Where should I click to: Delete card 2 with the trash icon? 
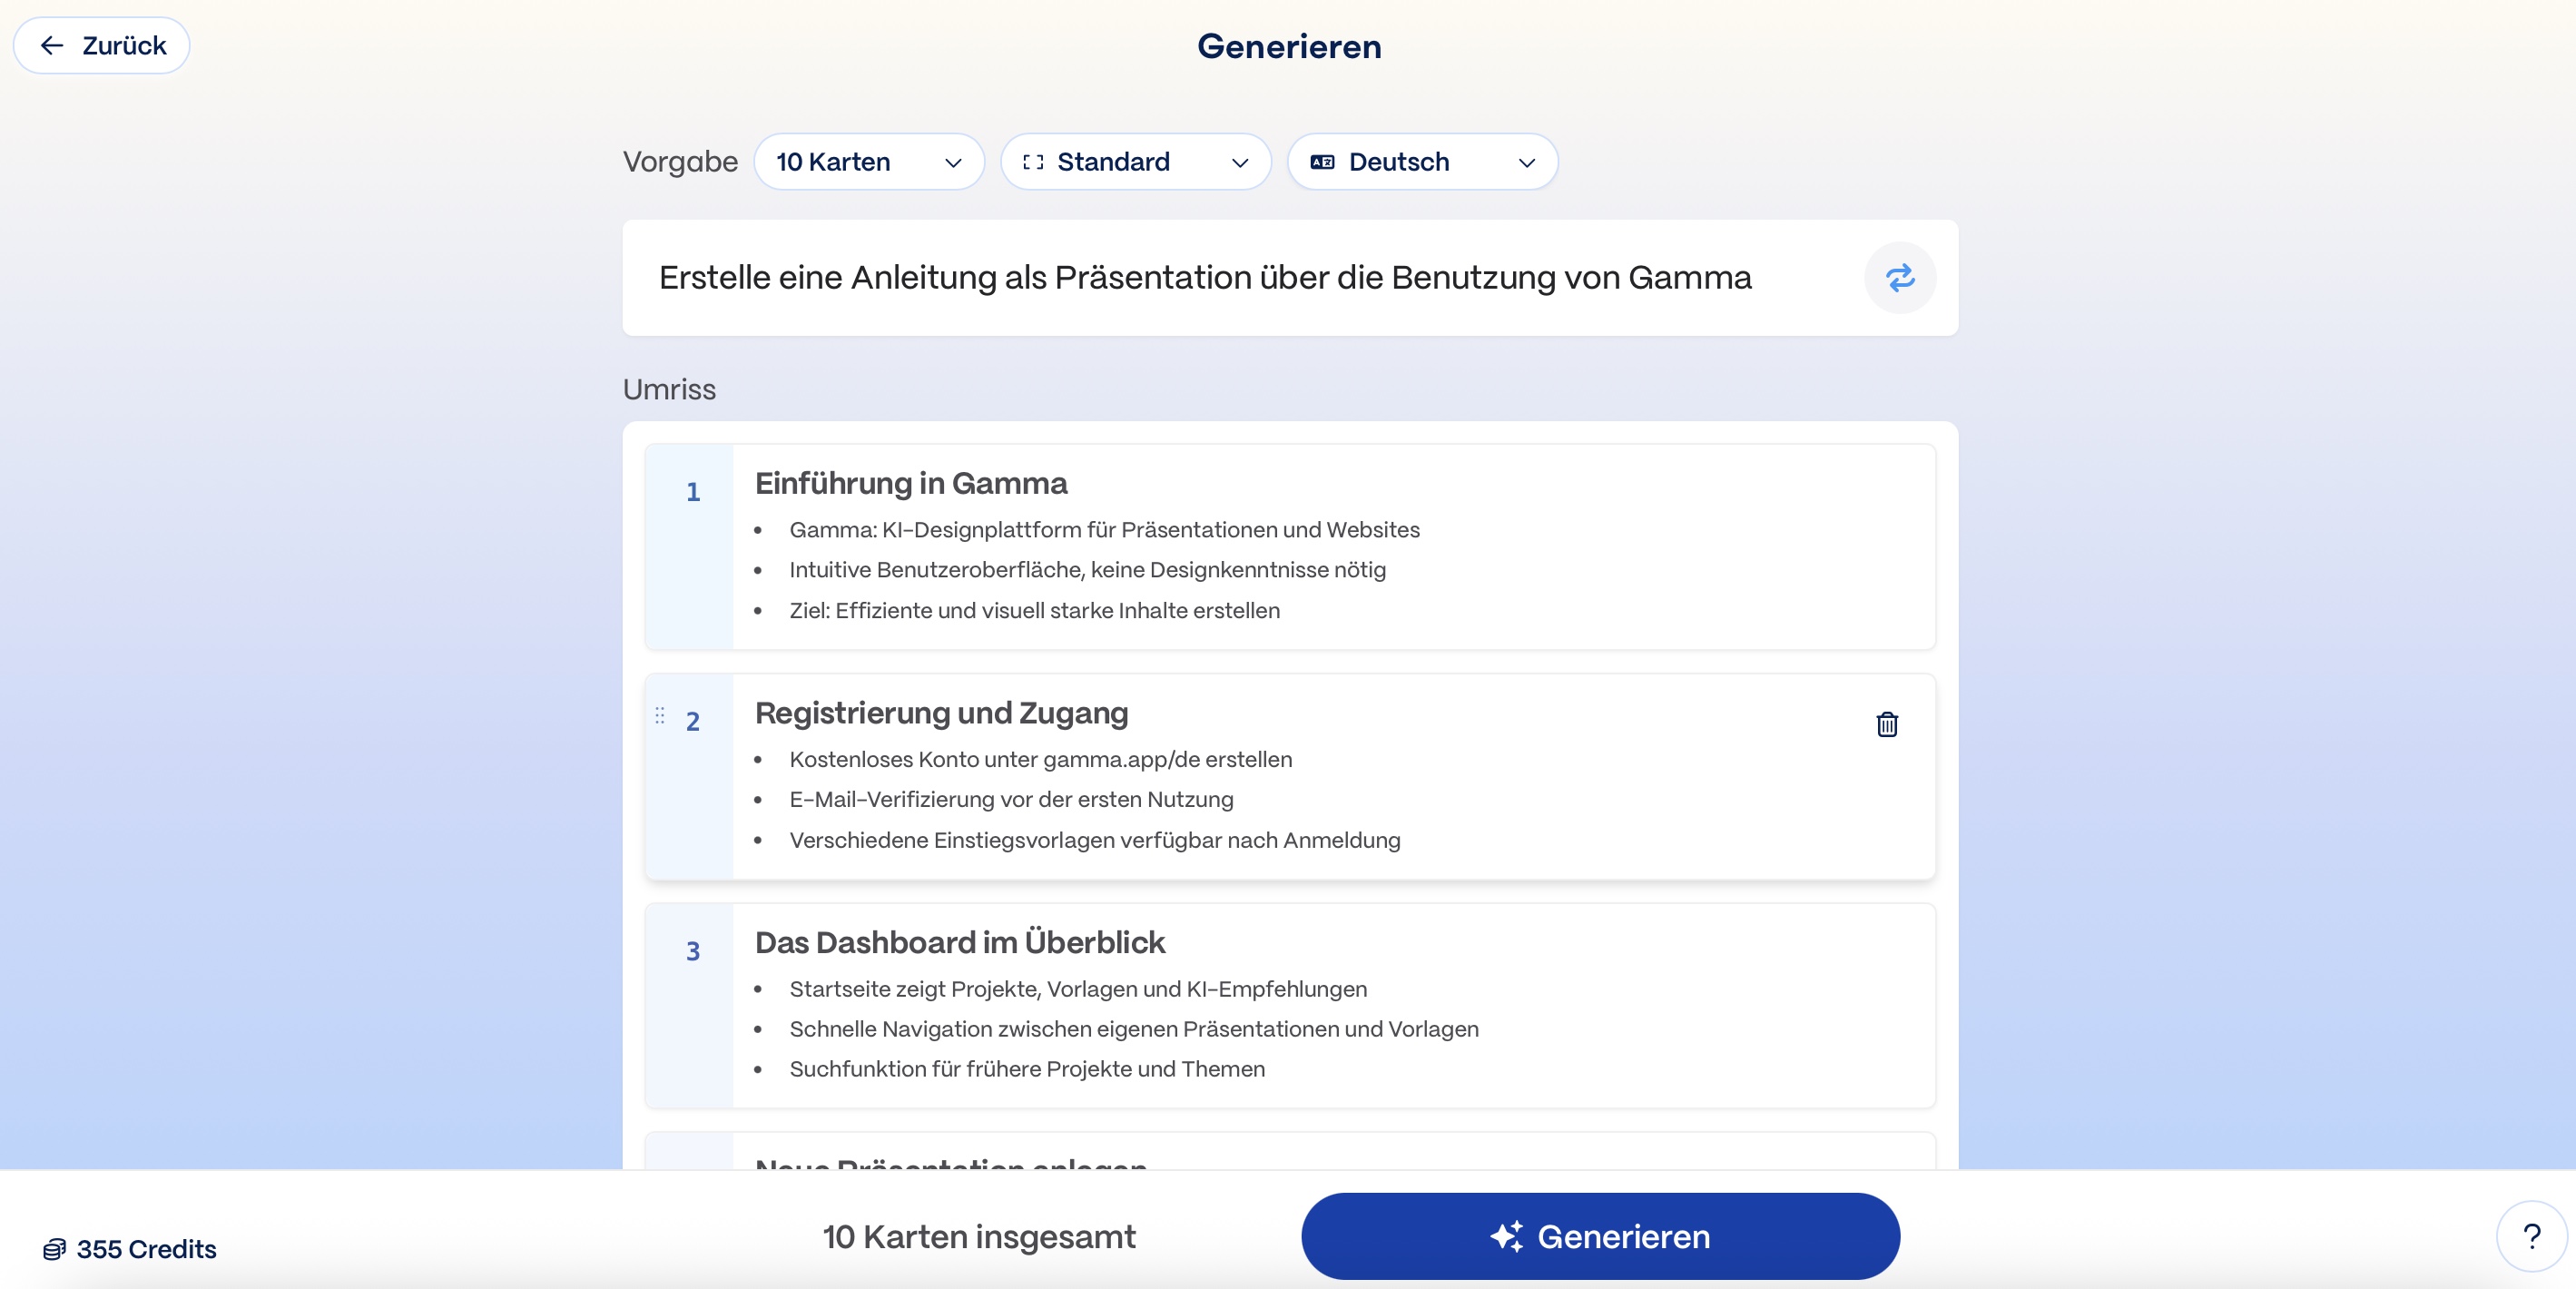[x=1886, y=724]
